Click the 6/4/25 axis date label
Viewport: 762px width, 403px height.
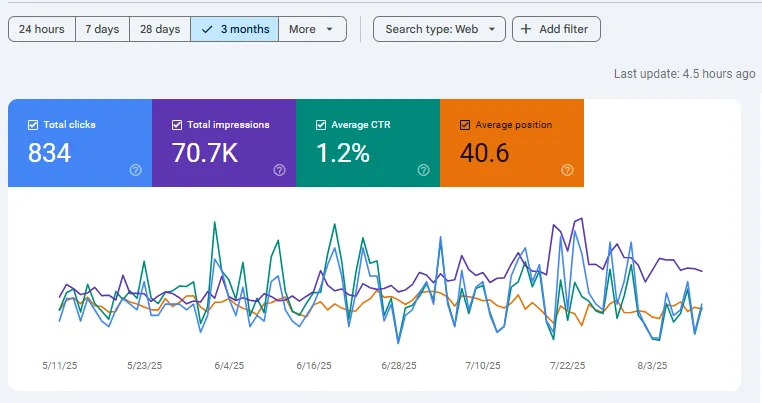click(x=229, y=366)
